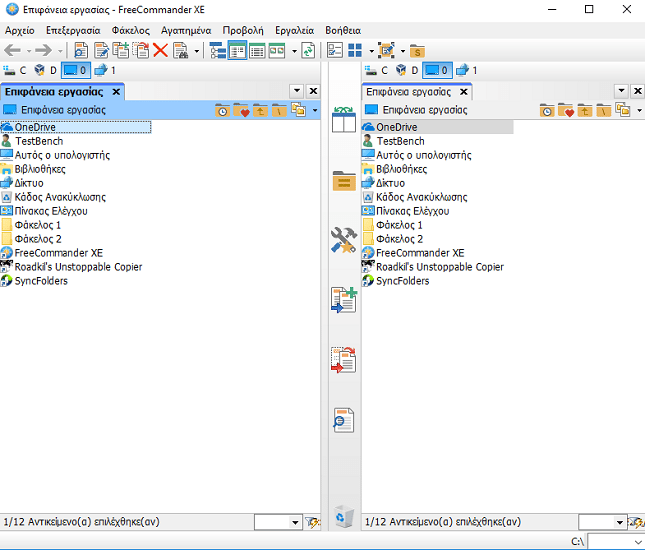
Task: Click the copy icon in the splitter bar
Action: click(x=344, y=300)
